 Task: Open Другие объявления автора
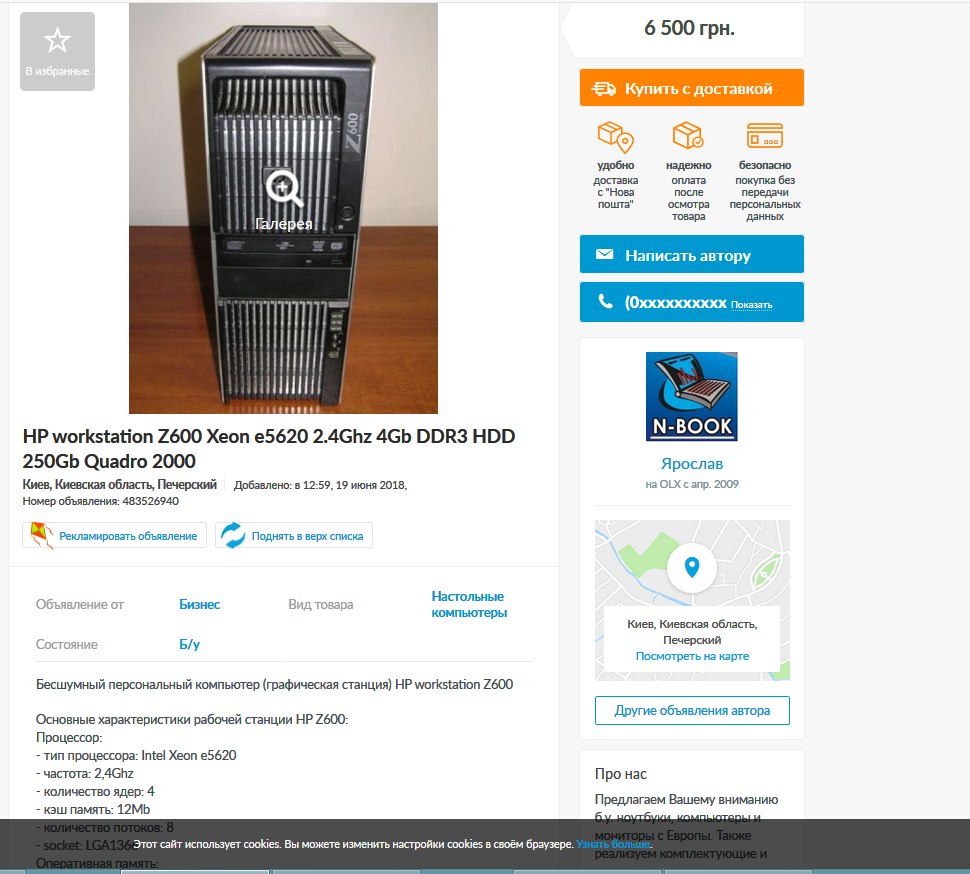(x=692, y=710)
